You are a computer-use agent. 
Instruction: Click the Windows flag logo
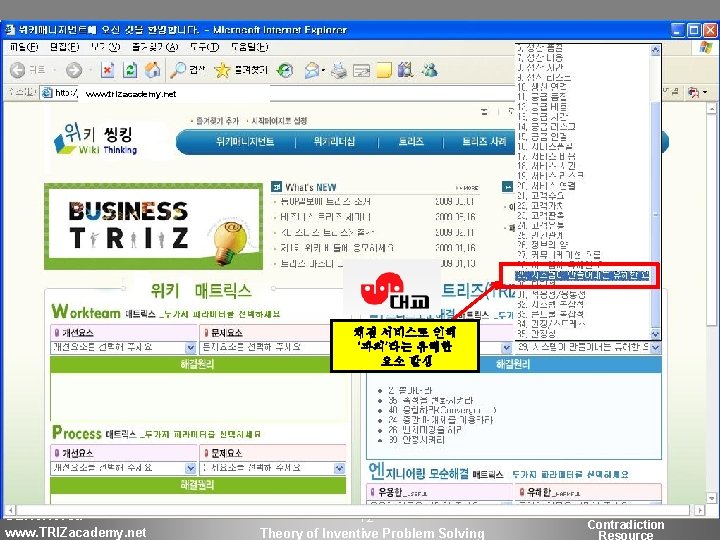coord(707,47)
